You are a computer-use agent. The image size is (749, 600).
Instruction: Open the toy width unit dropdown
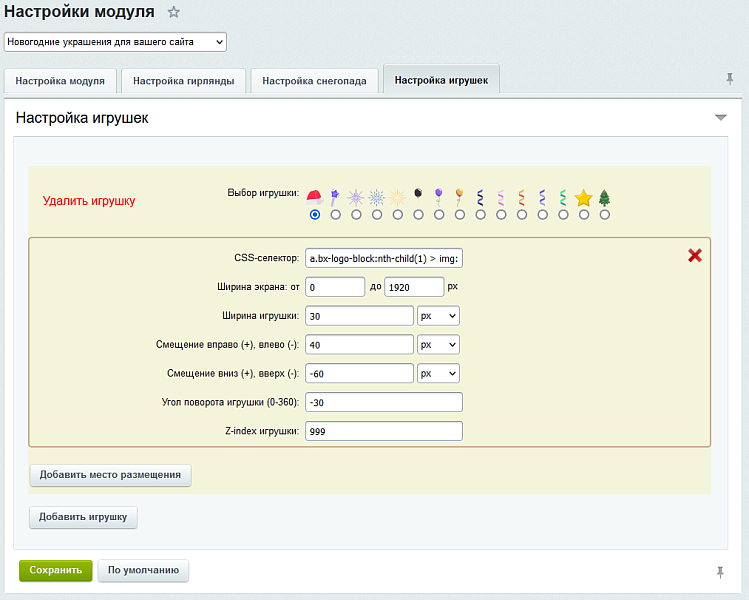438,316
